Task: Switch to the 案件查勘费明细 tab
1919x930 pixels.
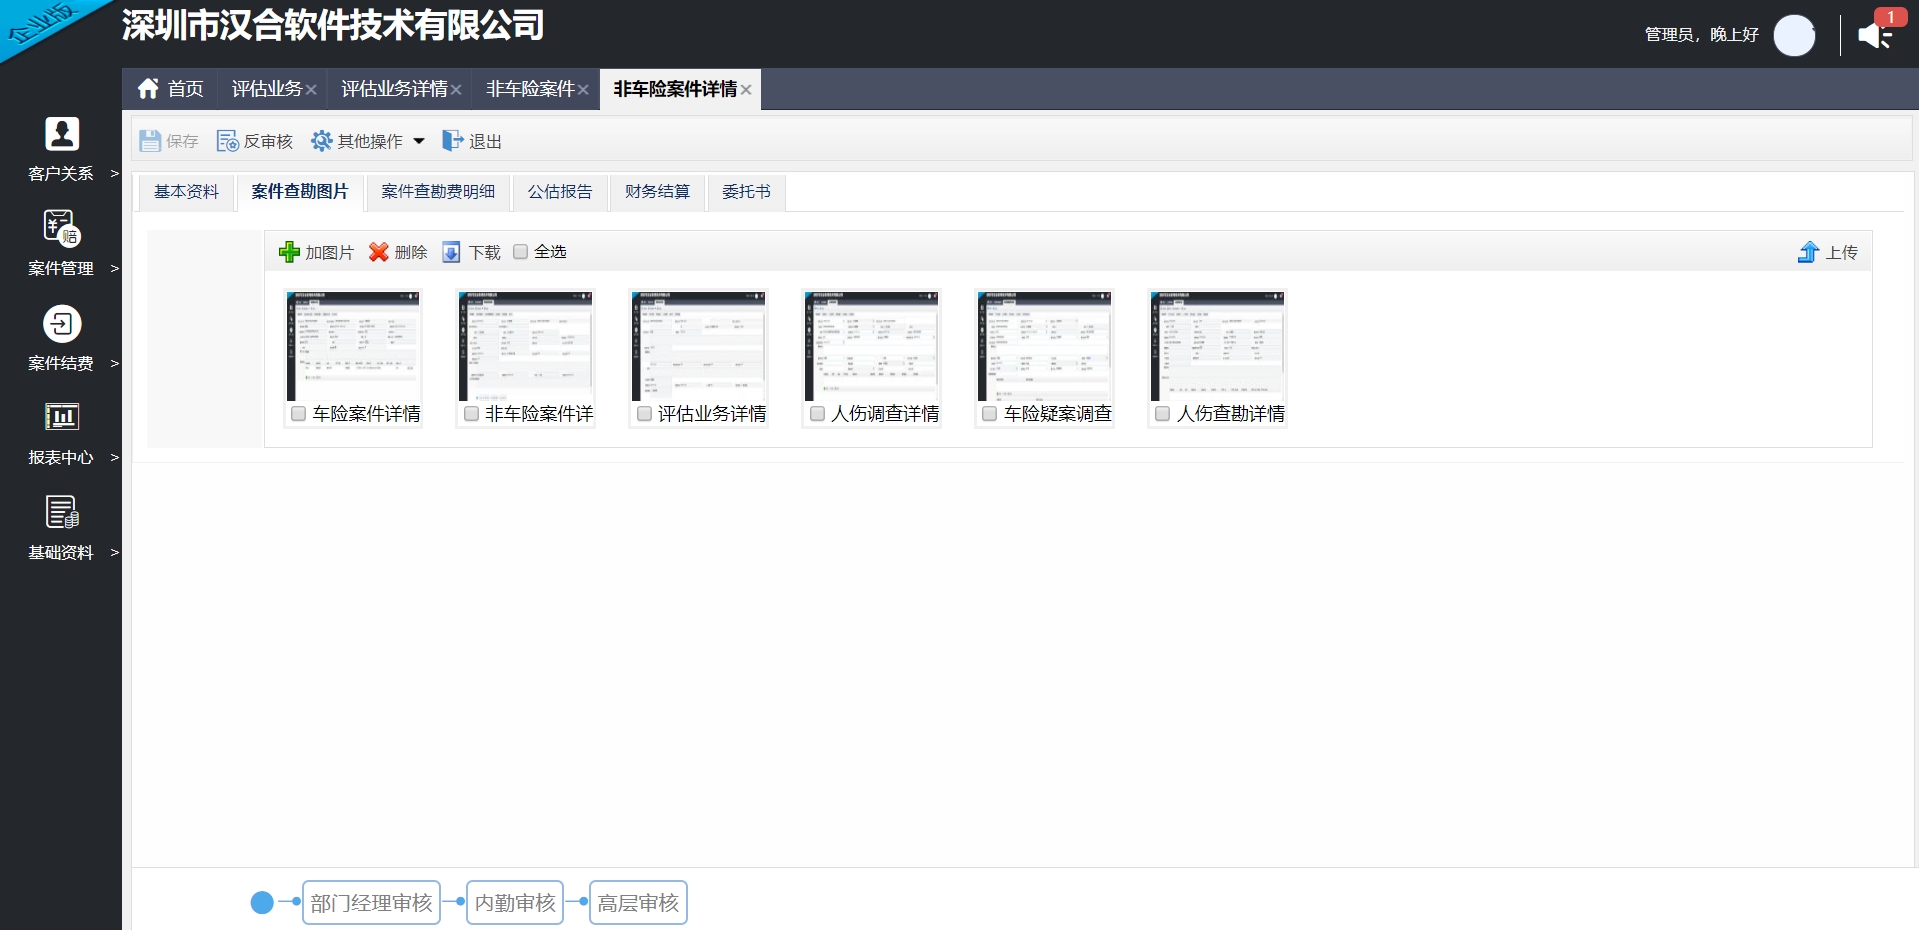Action: click(438, 192)
